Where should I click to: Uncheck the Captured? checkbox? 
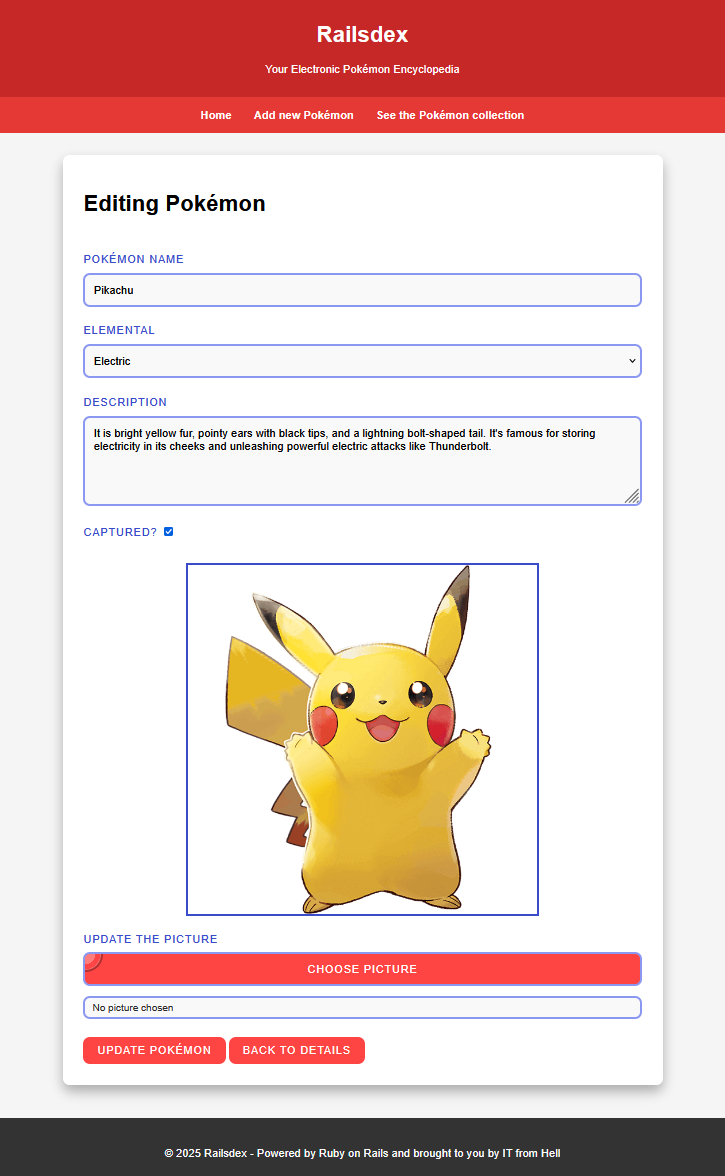click(x=169, y=532)
